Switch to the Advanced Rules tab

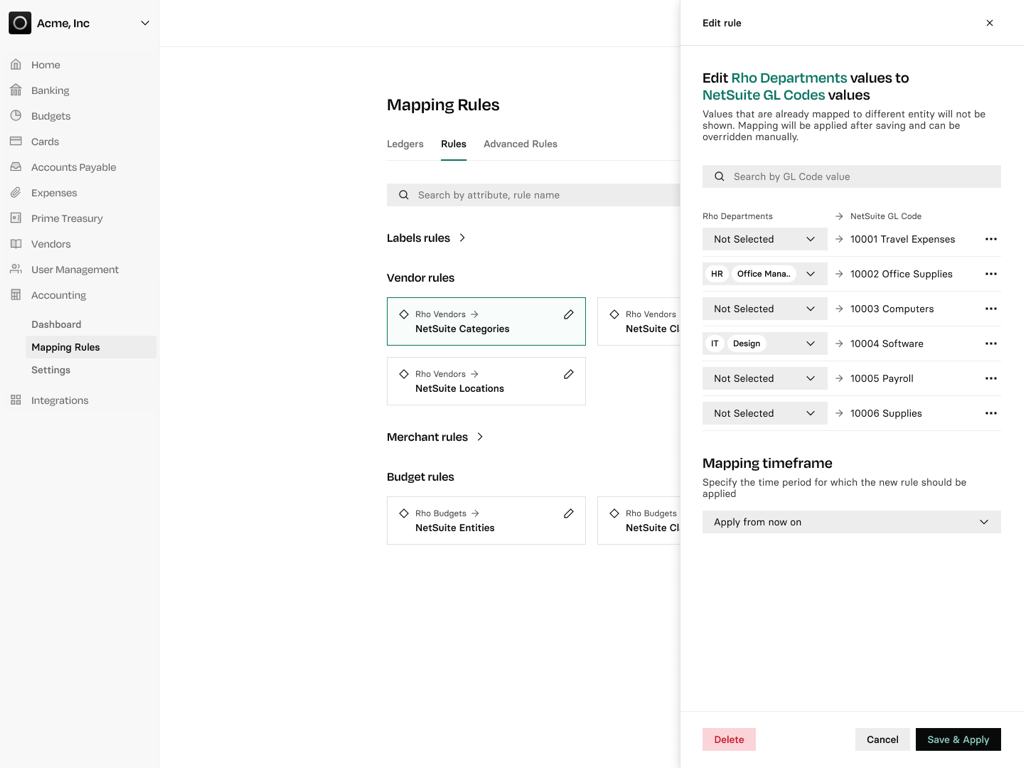click(520, 144)
